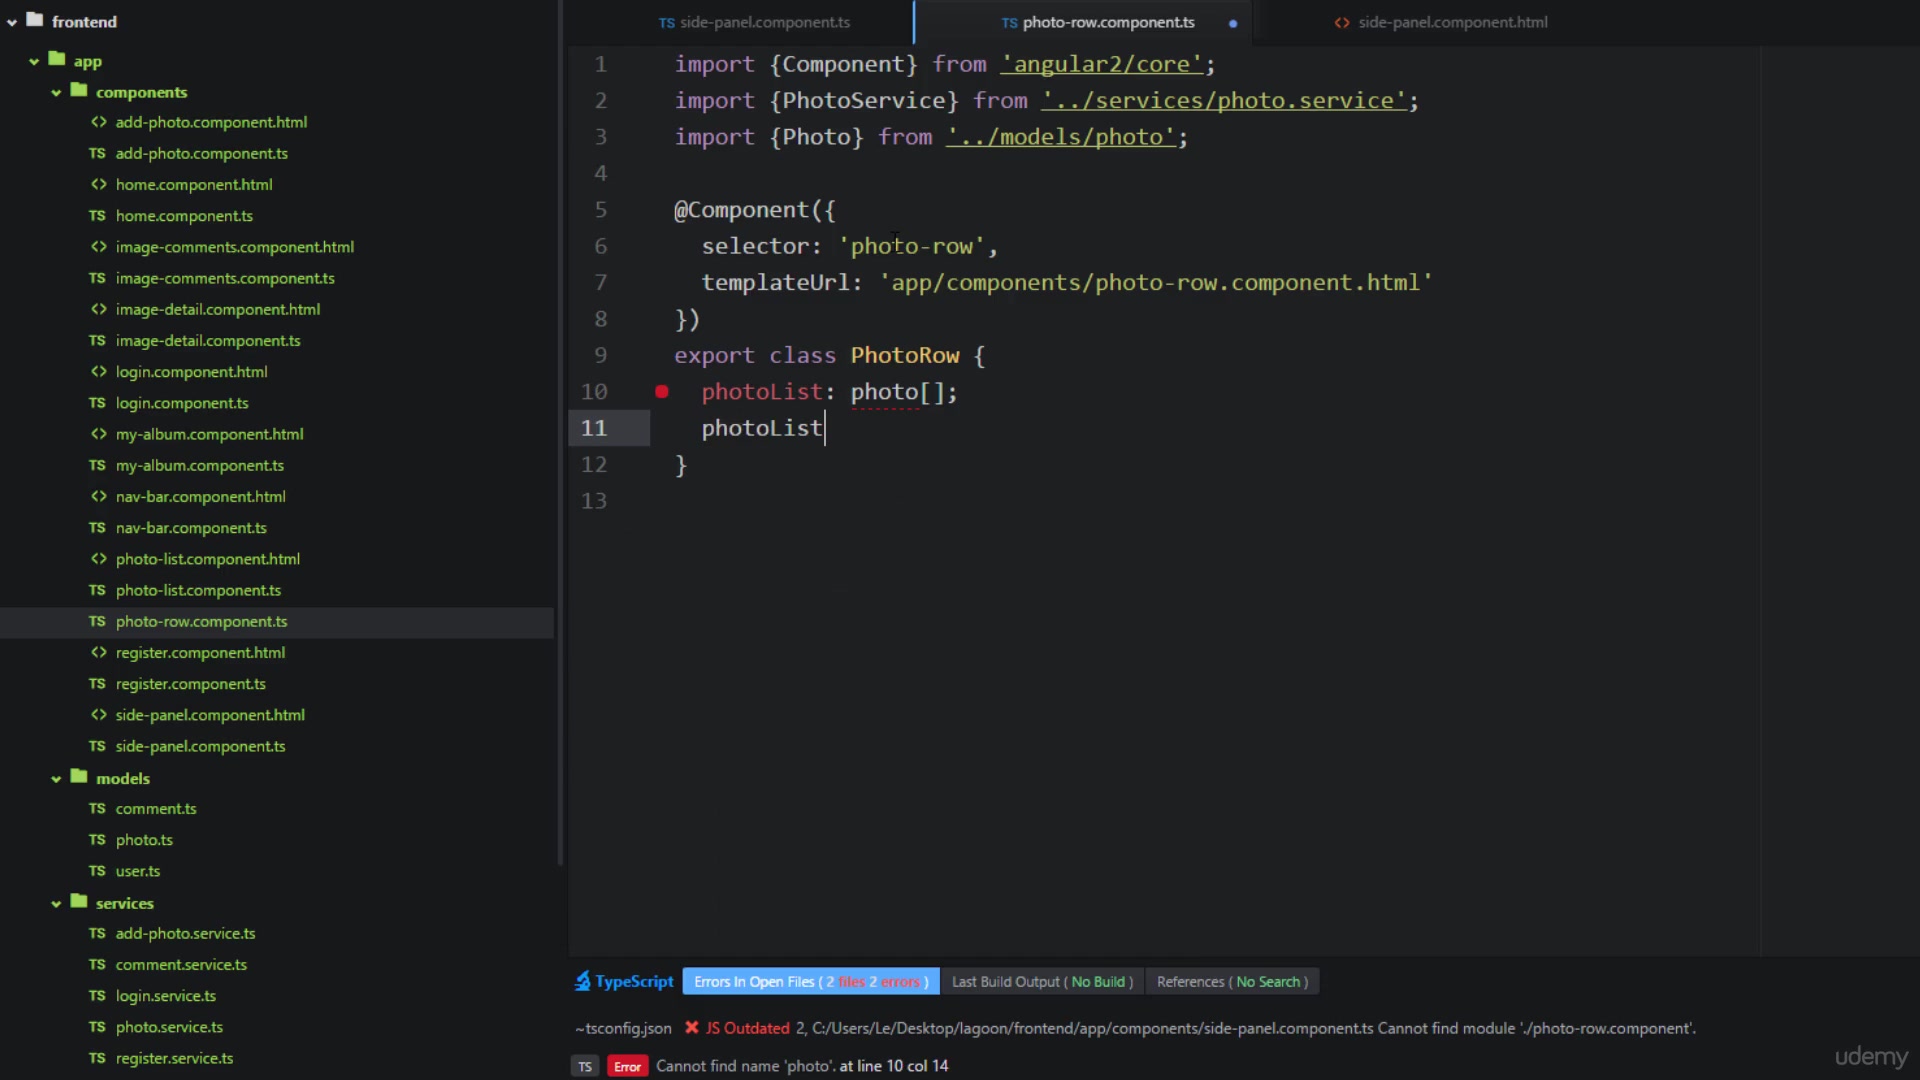This screenshot has height=1080, width=1920.
Task: Collapse the services folder
Action: point(56,904)
